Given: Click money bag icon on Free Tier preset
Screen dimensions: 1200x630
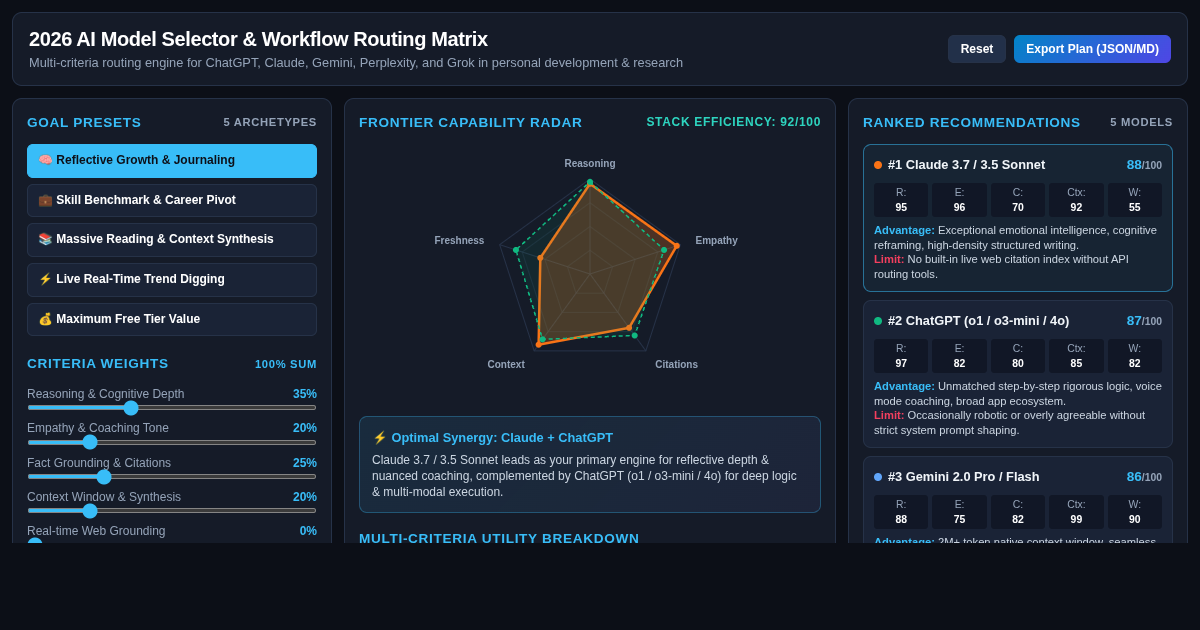Looking at the screenshot, I should tap(45, 319).
